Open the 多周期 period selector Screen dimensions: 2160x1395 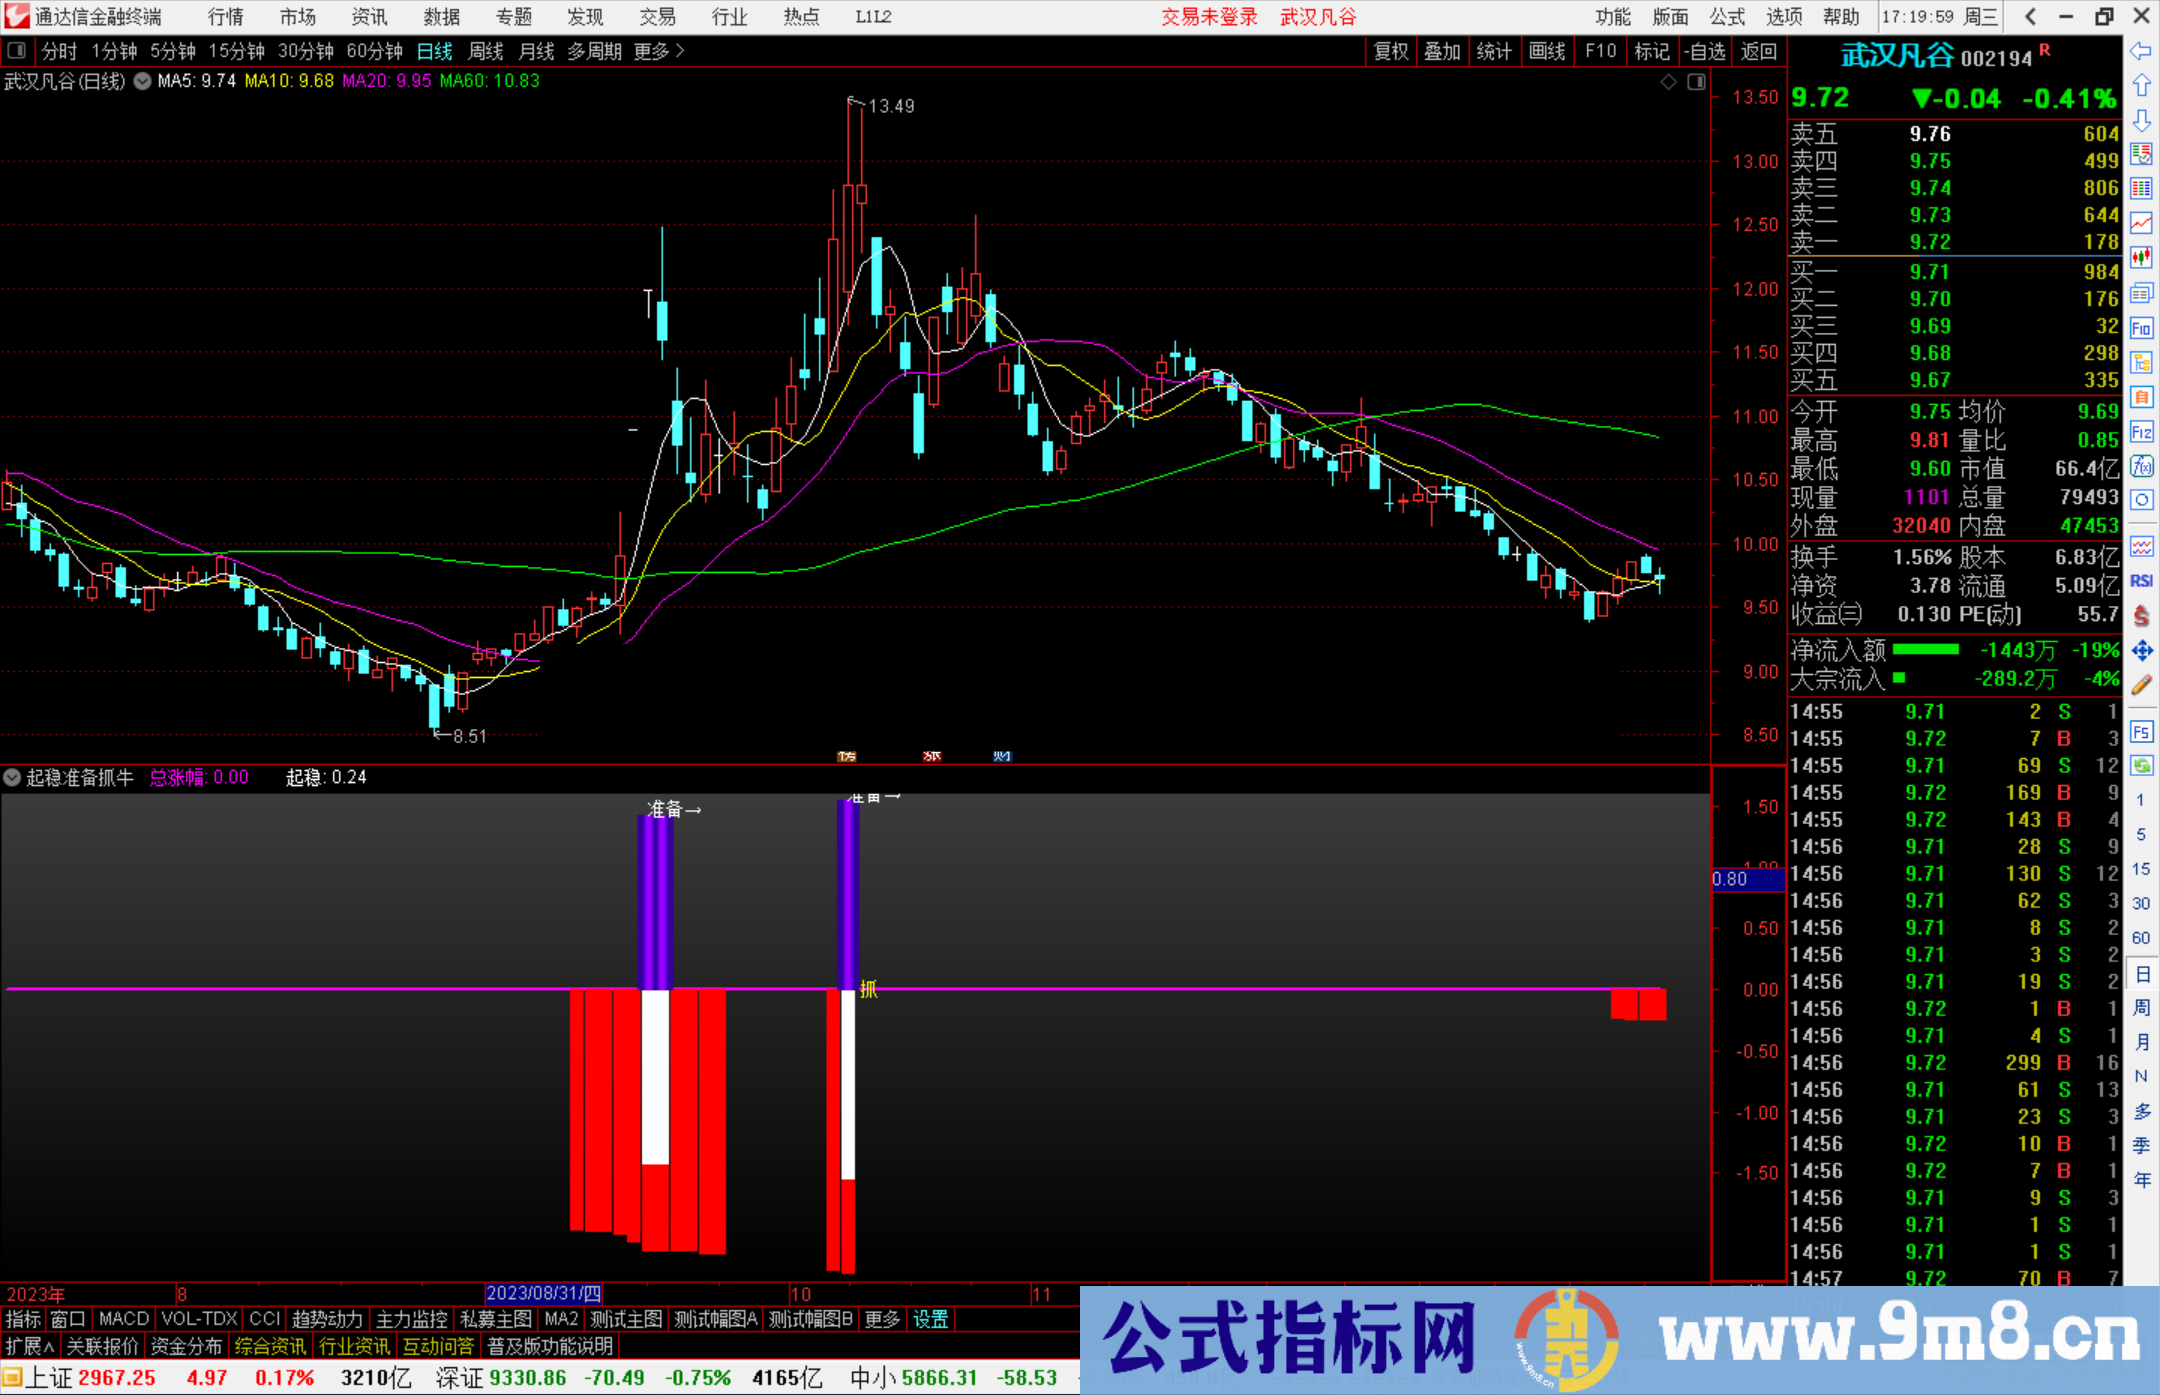(594, 51)
